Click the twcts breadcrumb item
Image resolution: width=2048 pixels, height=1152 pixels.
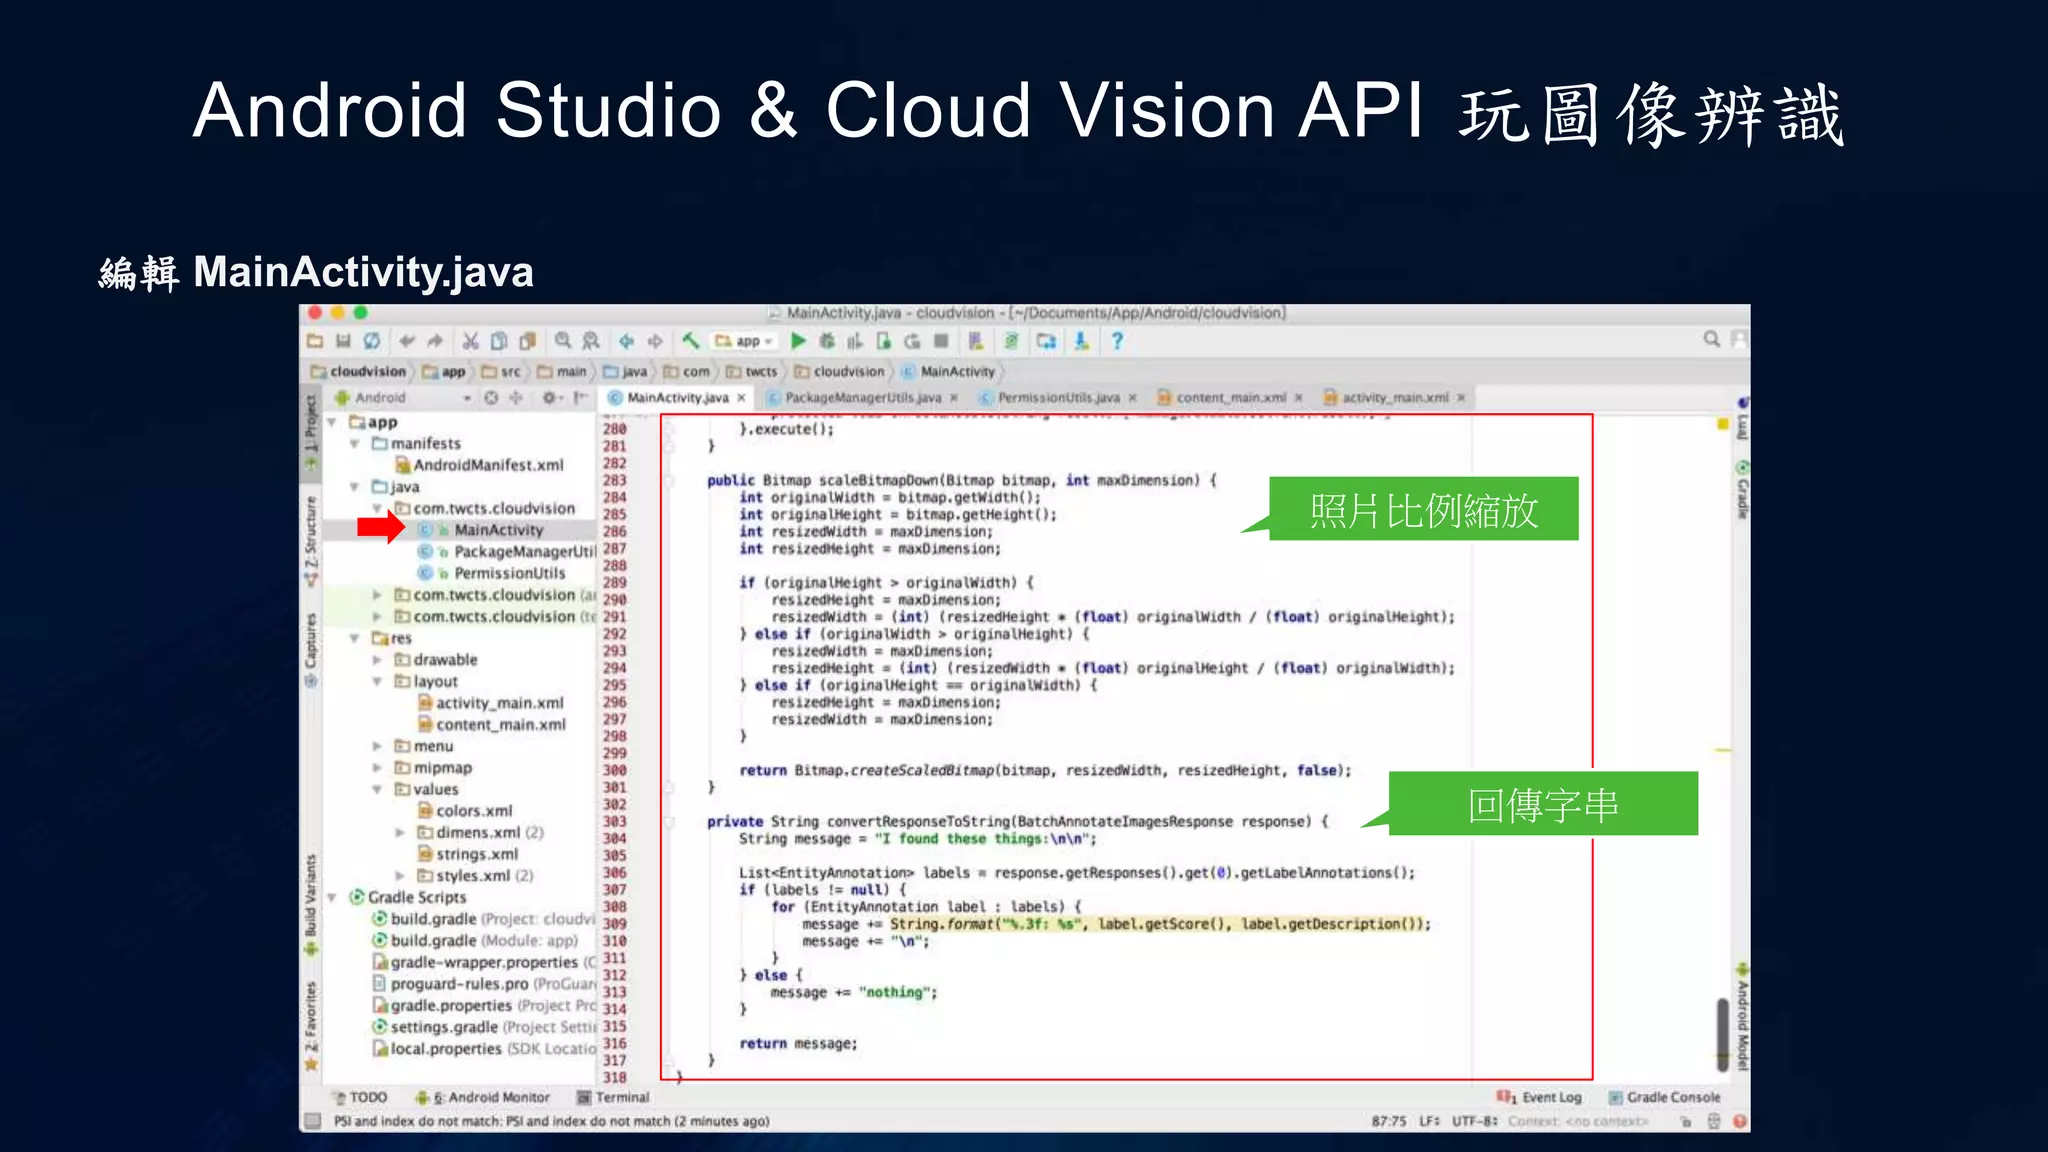(752, 371)
